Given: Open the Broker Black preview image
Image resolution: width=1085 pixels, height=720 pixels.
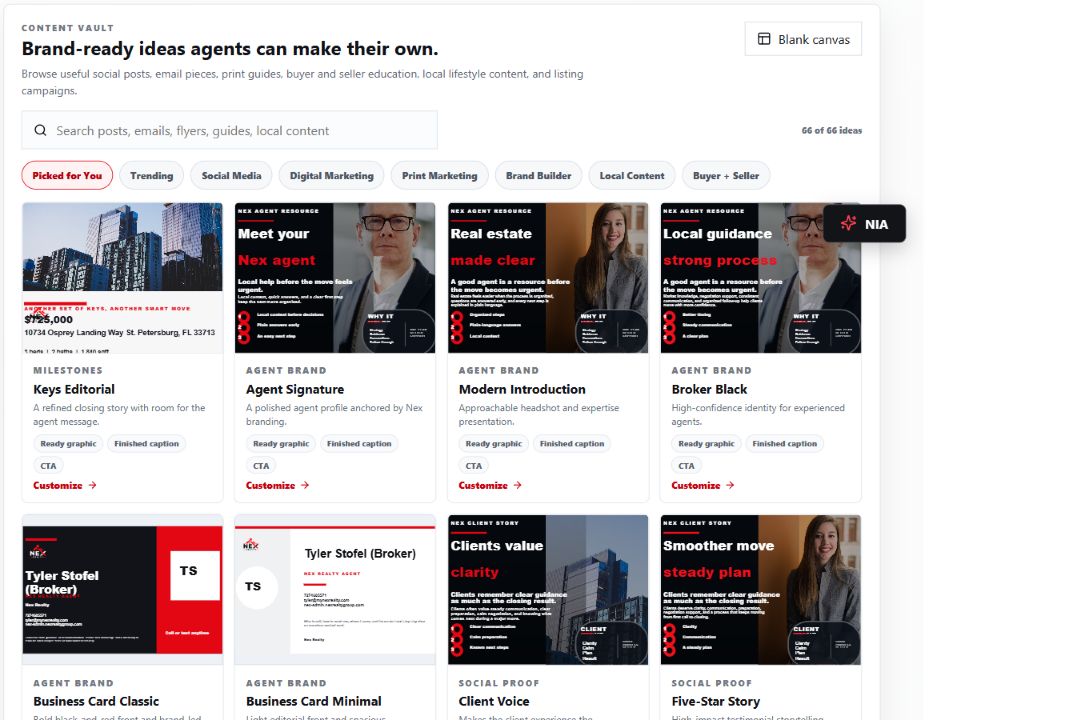Looking at the screenshot, I should [x=760, y=278].
